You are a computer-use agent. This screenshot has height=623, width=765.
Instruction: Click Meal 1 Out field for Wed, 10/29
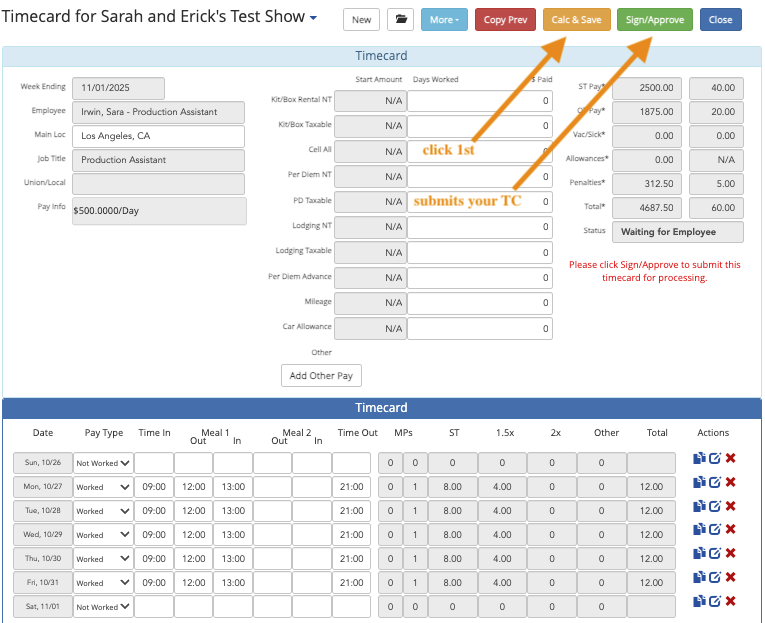click(x=193, y=535)
